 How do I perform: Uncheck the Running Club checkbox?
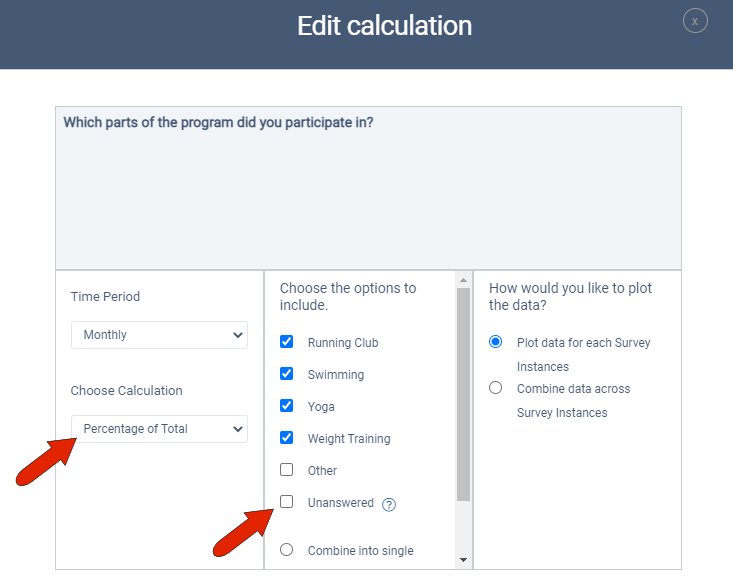point(287,342)
